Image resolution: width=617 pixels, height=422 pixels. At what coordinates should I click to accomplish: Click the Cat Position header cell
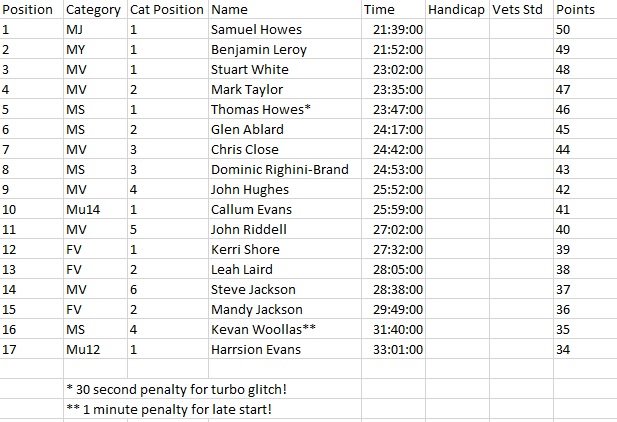pyautogui.click(x=165, y=10)
